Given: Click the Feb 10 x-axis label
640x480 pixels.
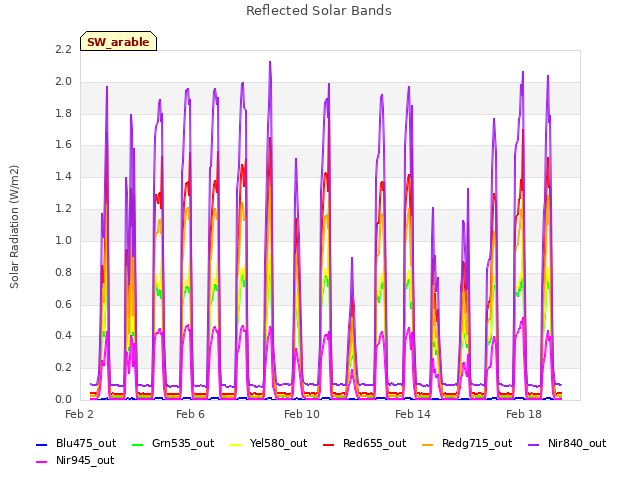Looking at the screenshot, I should pyautogui.click(x=302, y=414).
